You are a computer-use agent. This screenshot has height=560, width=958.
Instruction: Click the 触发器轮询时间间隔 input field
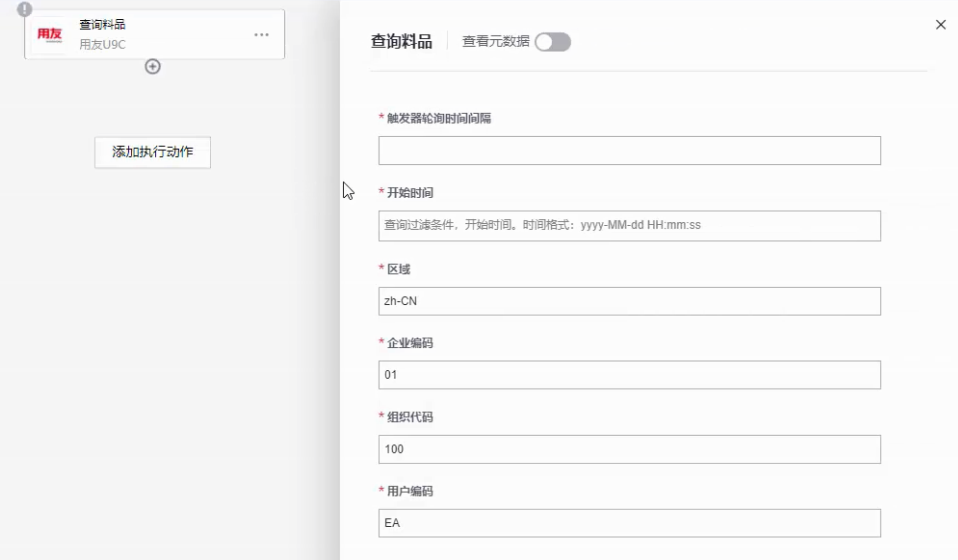[629, 151]
